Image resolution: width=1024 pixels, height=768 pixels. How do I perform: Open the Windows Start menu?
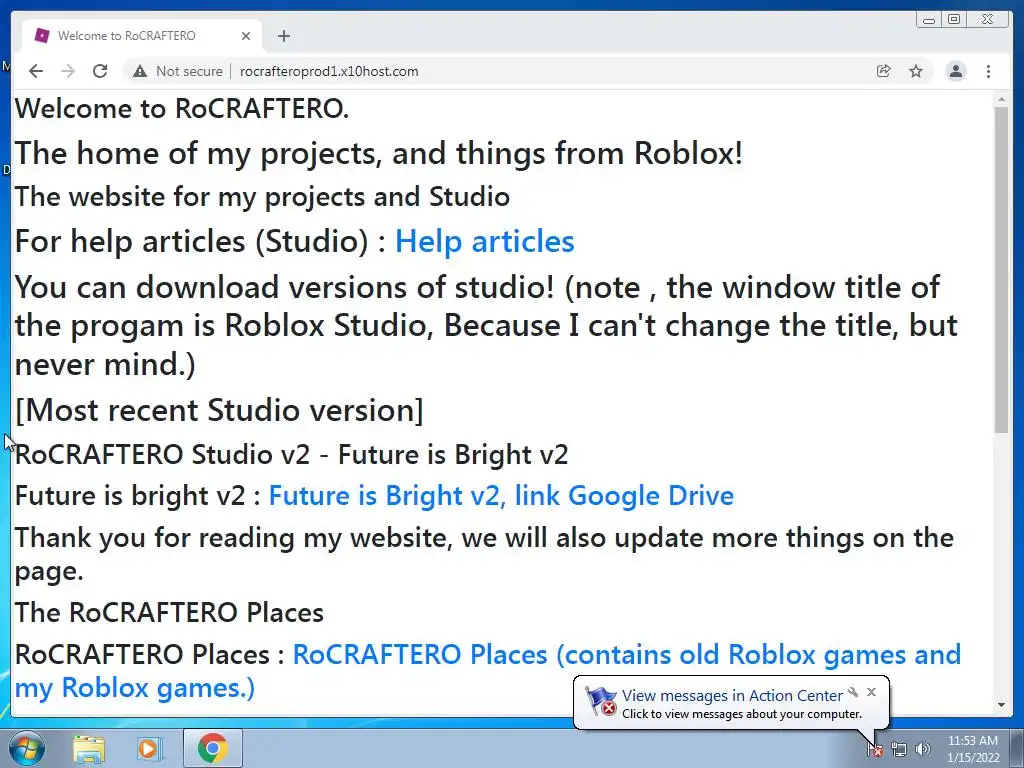coord(27,748)
